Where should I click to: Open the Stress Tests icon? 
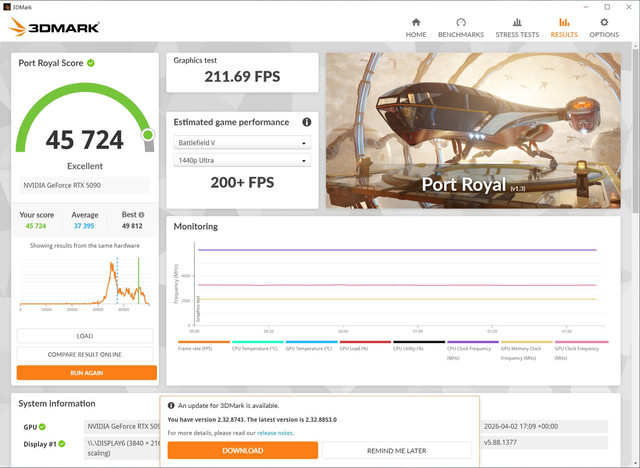pos(517,22)
